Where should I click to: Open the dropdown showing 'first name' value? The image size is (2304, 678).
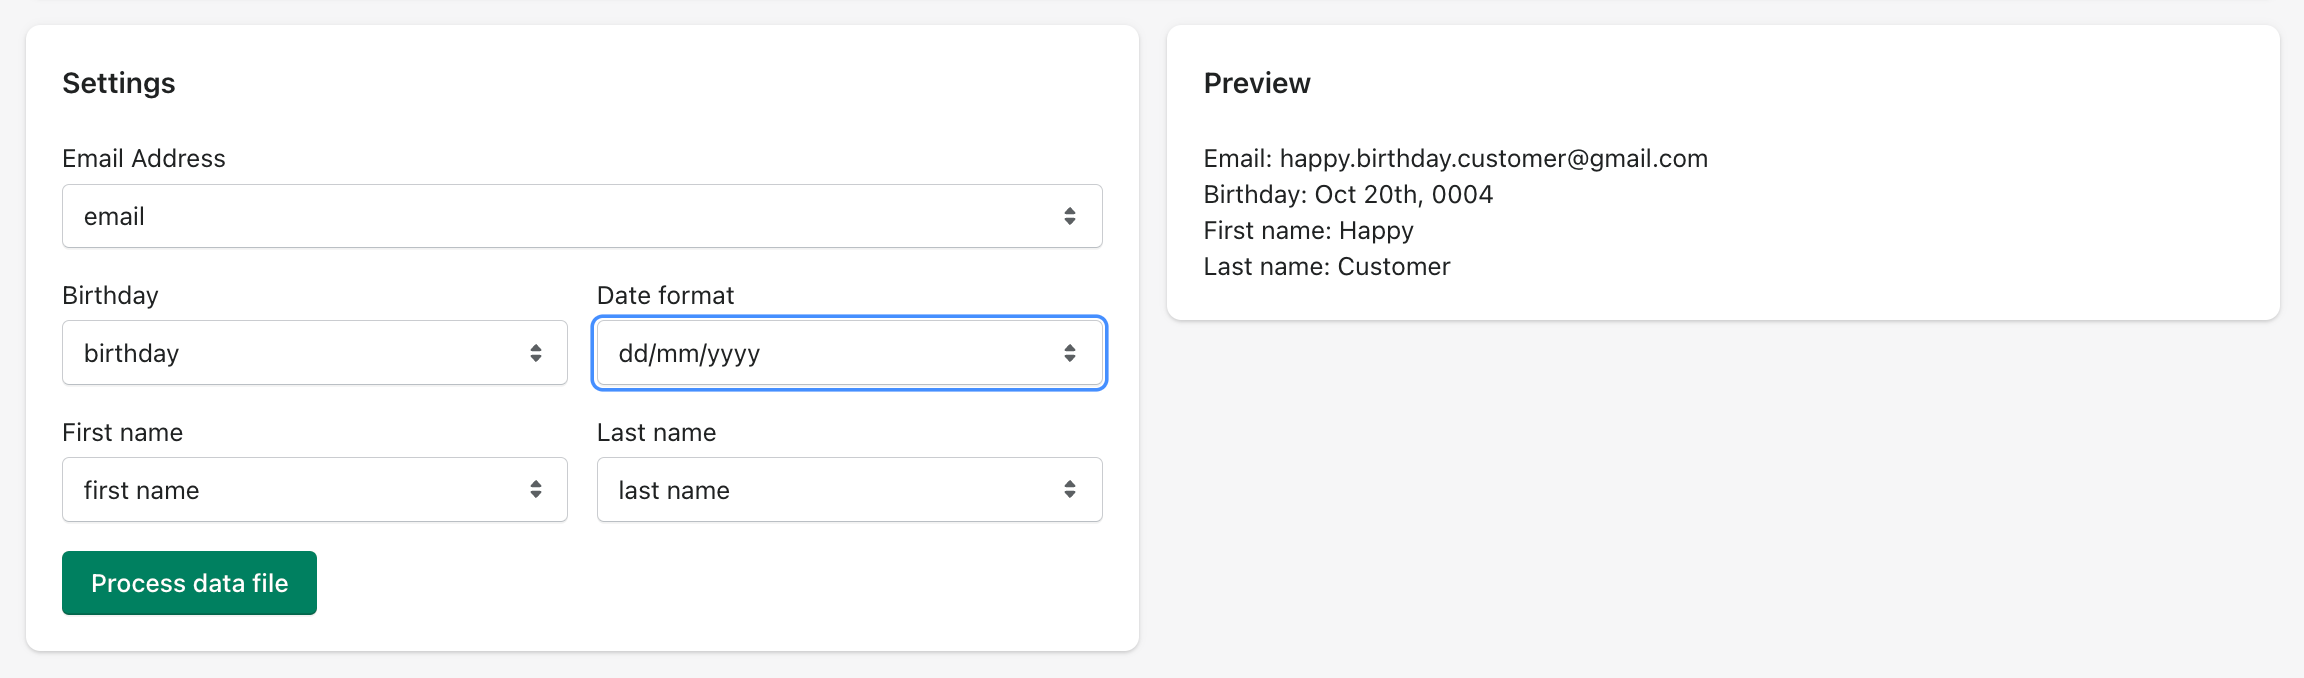tap(300, 490)
